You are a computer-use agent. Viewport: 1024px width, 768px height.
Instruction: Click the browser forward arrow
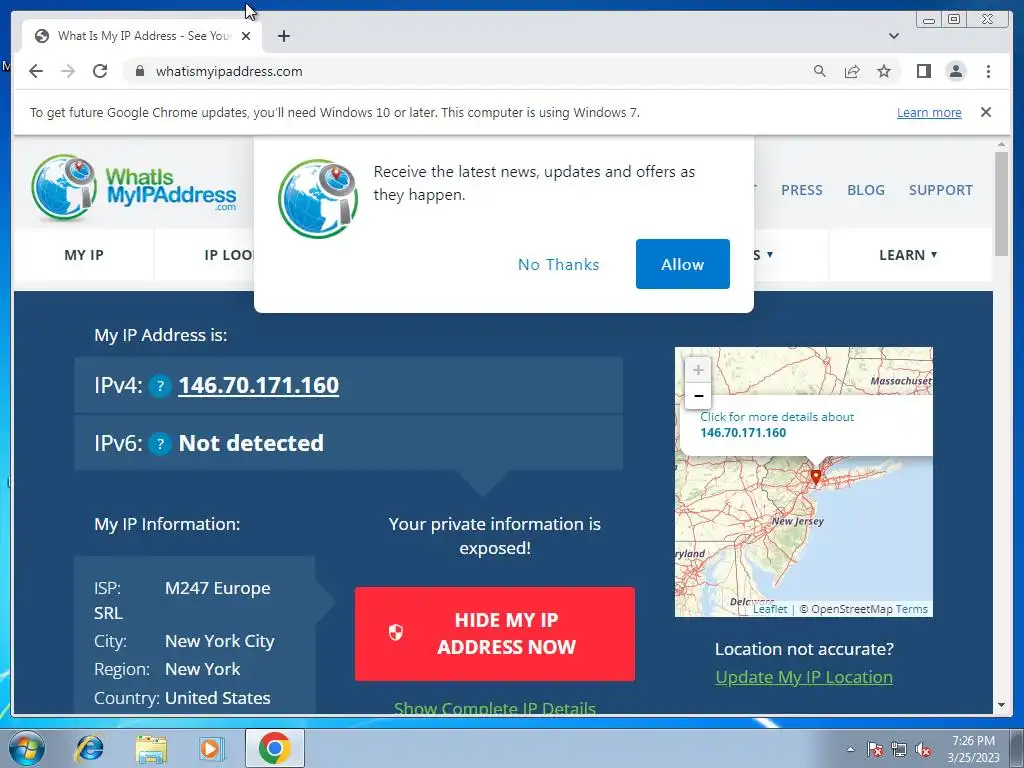pyautogui.click(x=68, y=71)
